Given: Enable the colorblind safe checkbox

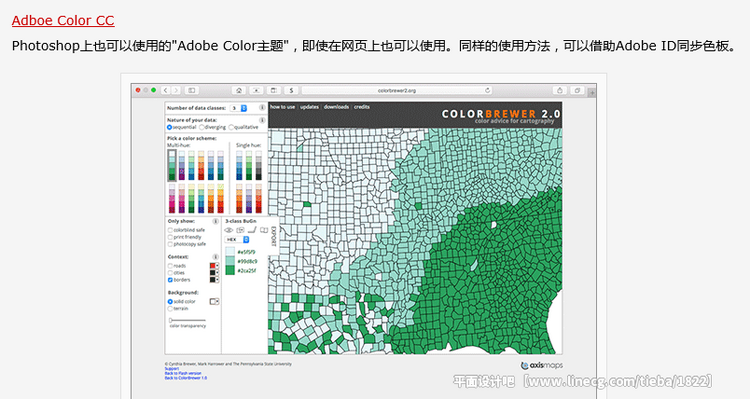Looking at the screenshot, I should pos(170,230).
